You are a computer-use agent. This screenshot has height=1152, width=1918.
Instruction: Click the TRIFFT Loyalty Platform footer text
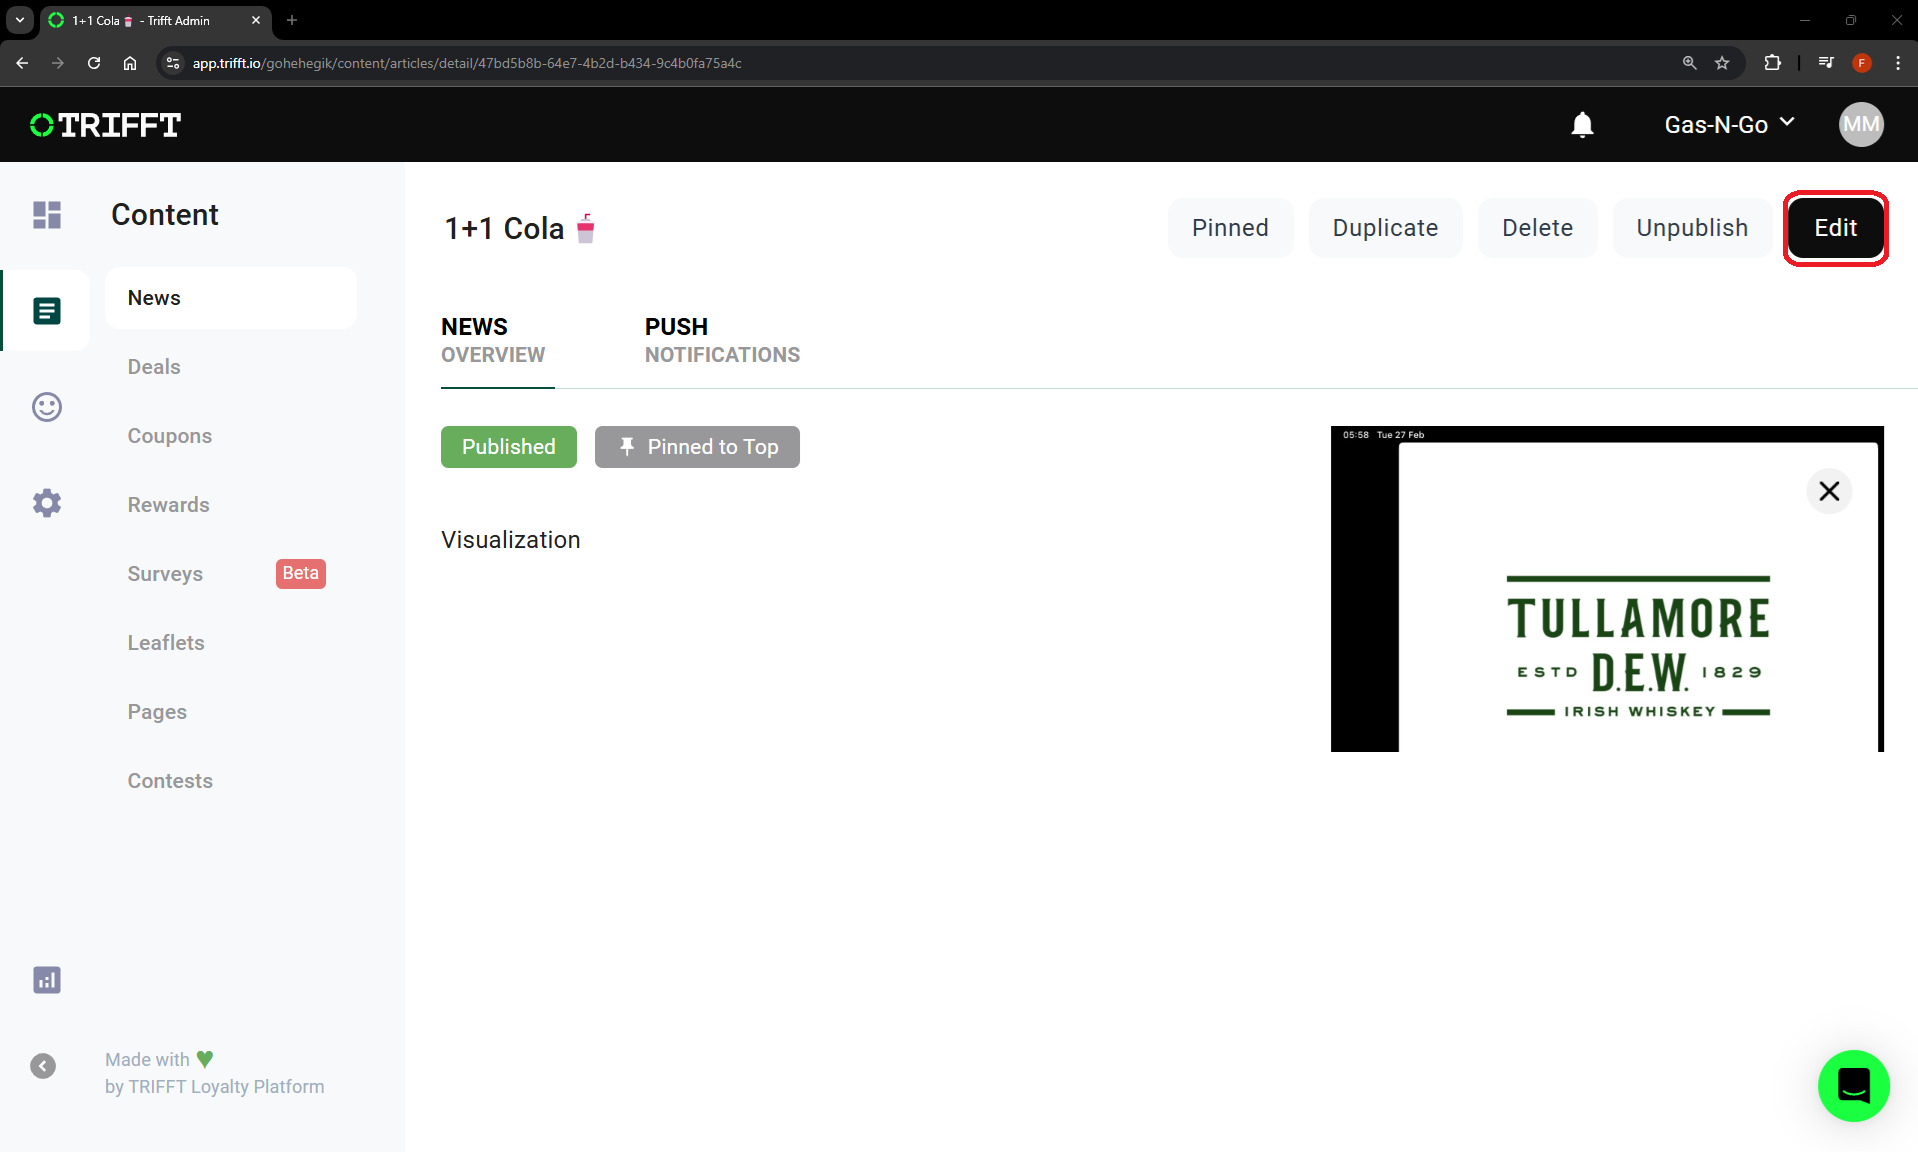tap(215, 1087)
